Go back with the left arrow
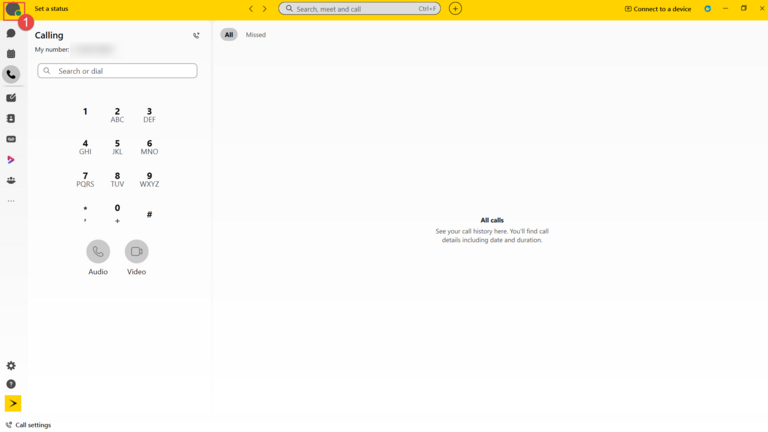Screen dimensions: 768x432 point(251,9)
